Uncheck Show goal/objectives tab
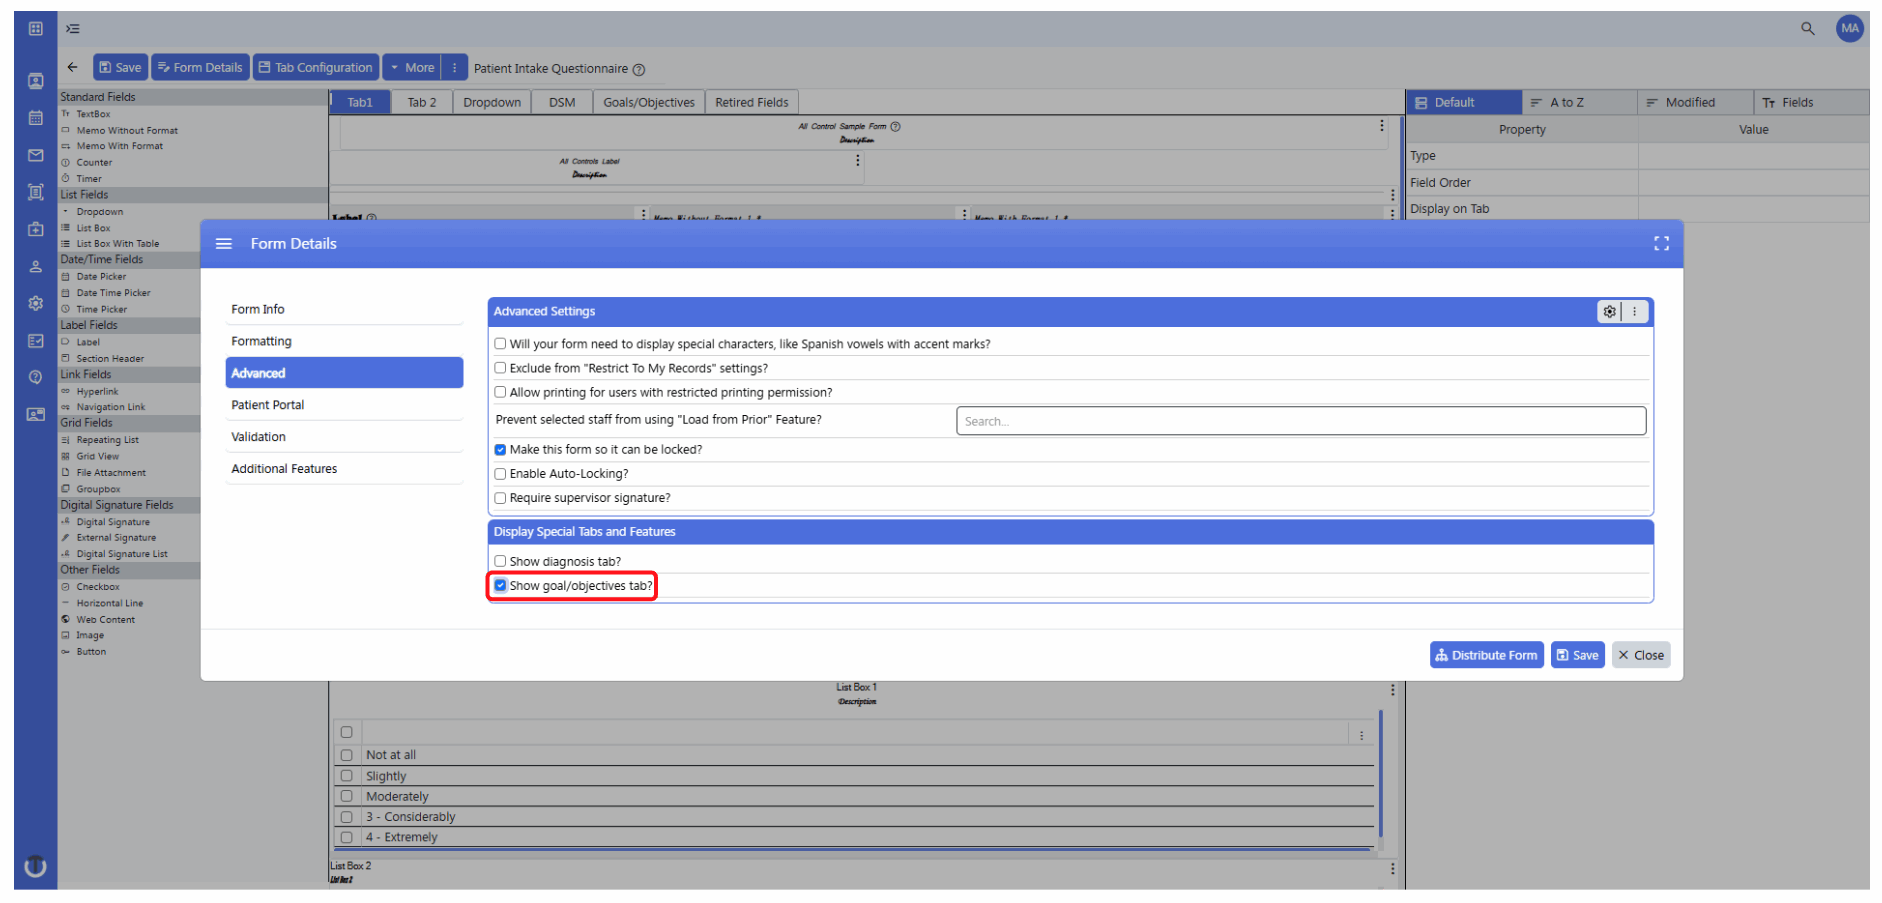This screenshot has height=903, width=1882. pos(500,586)
